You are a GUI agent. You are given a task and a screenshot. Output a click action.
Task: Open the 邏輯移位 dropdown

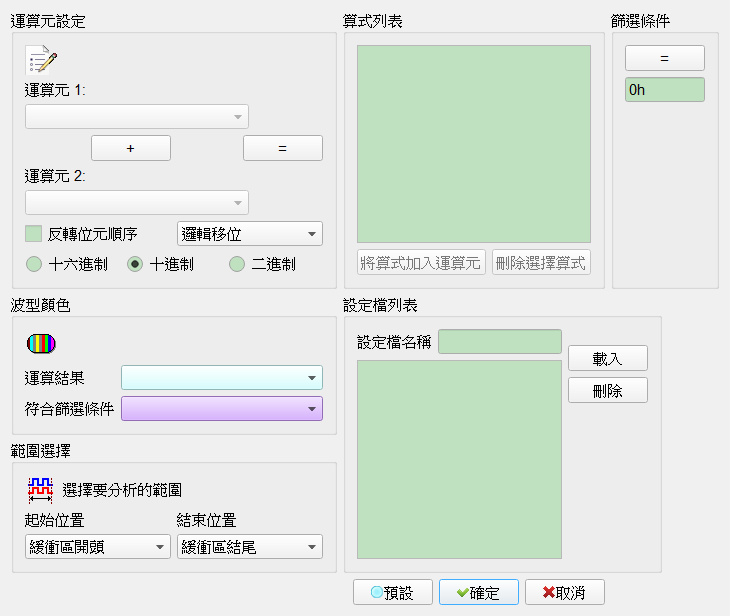[250, 234]
